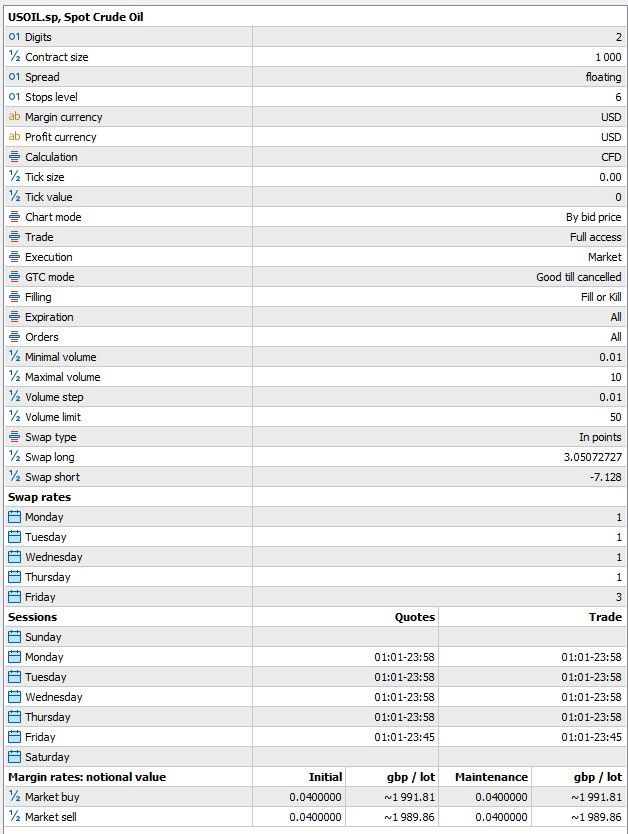Click the fraction icon beside Maximal volume
Viewport: 628px width, 834px height.
(x=14, y=377)
